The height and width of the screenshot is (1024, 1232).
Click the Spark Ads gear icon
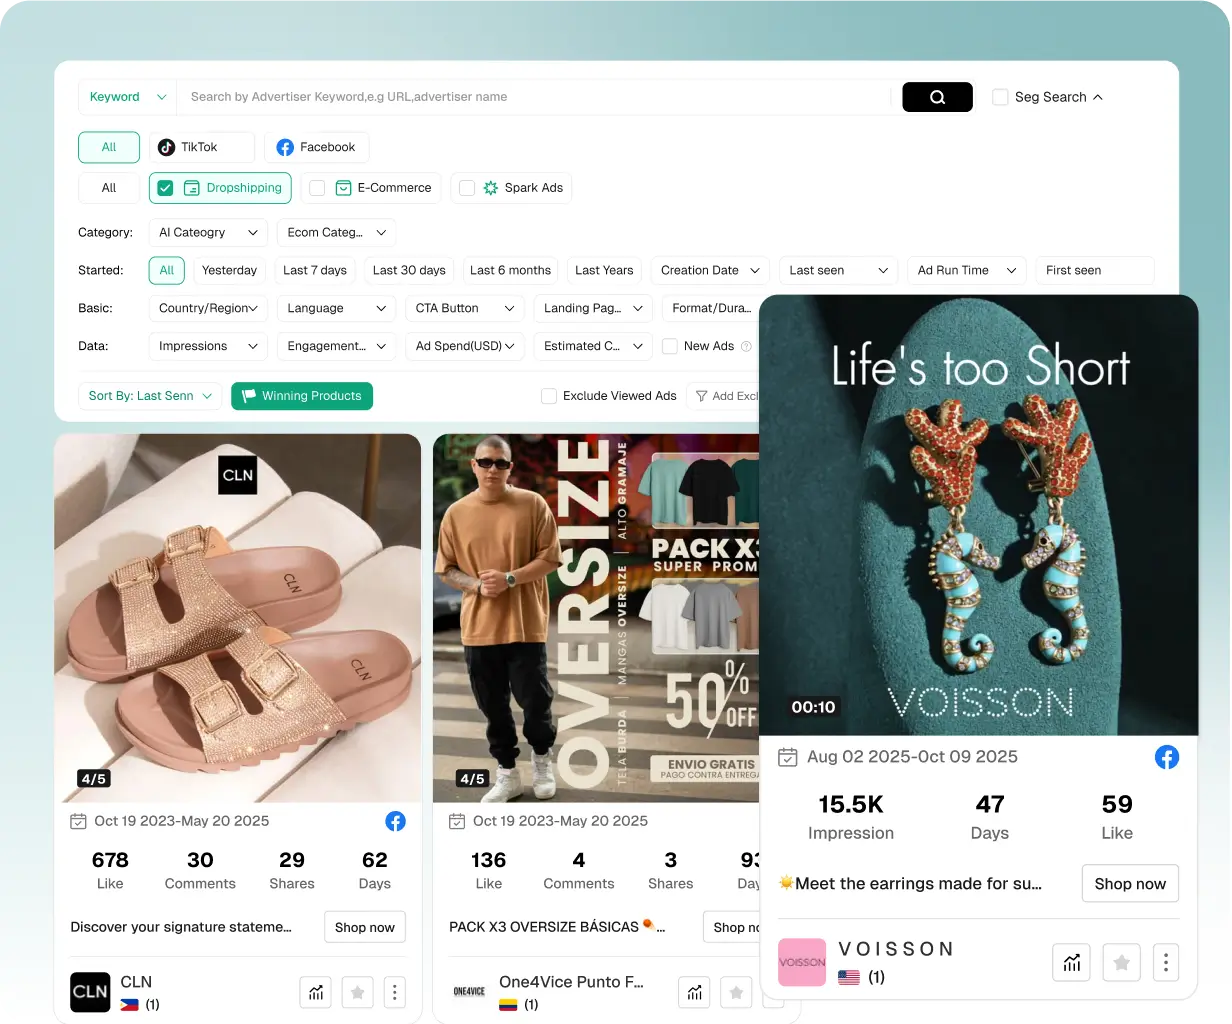[x=491, y=188]
